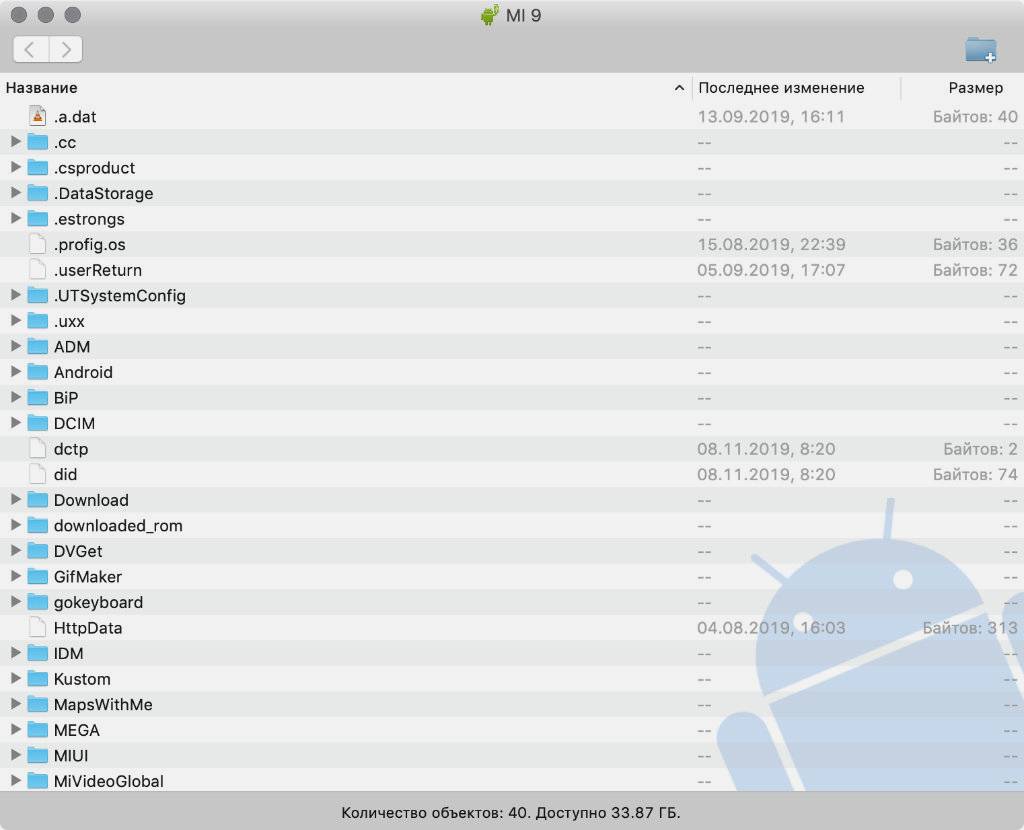This screenshot has height=830, width=1024.
Task: Click the .csproduct folder icon
Action: (38, 168)
